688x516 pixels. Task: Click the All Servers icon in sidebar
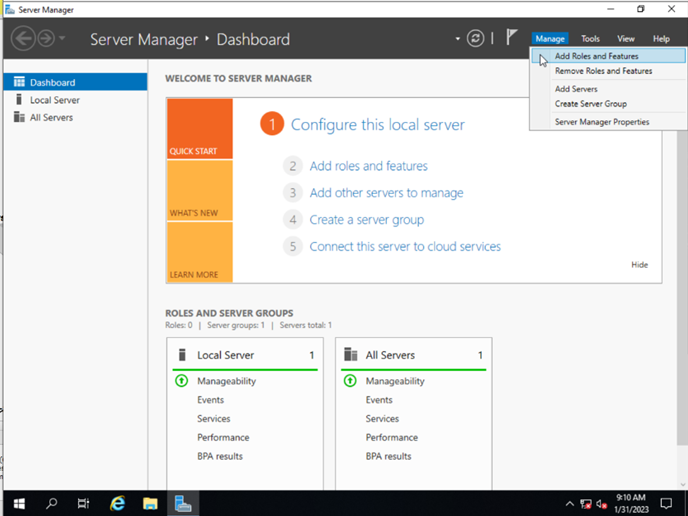pos(19,117)
